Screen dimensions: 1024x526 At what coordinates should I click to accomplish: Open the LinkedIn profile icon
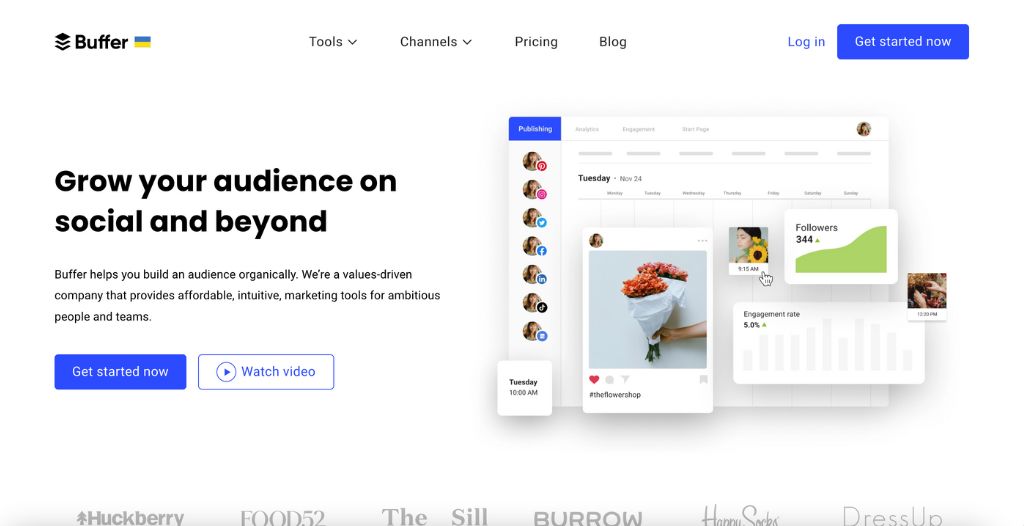point(534,275)
